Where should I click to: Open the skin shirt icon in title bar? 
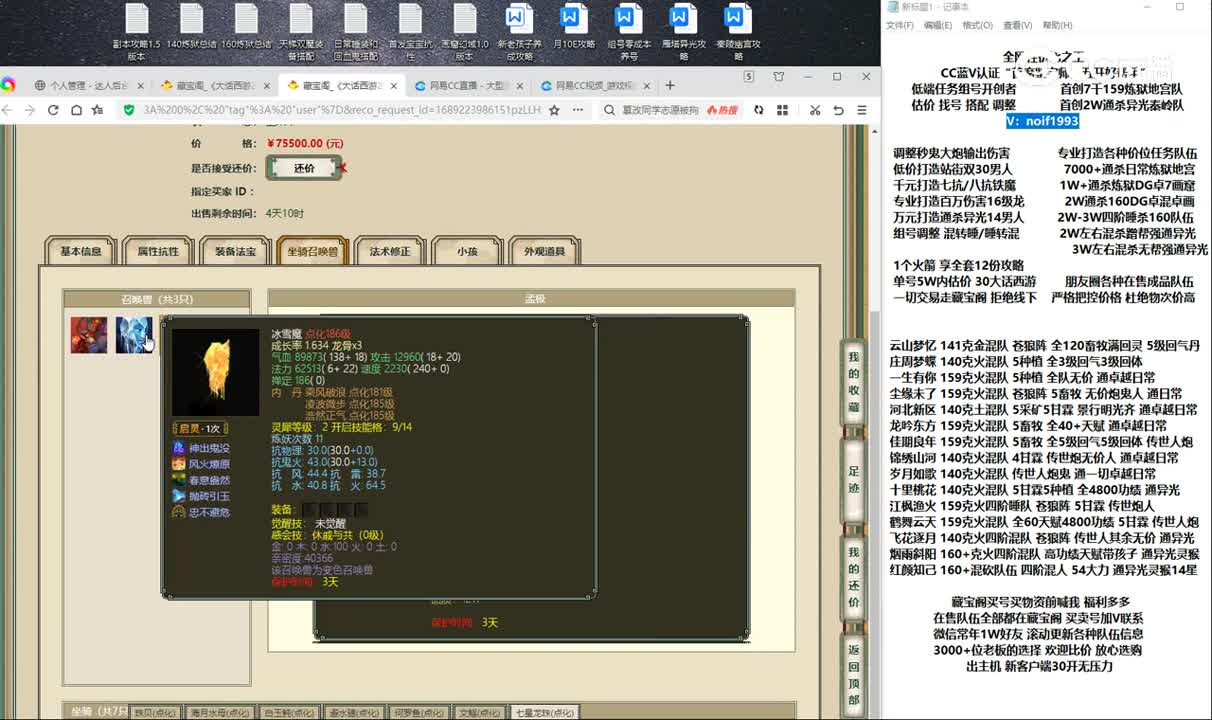[777, 76]
